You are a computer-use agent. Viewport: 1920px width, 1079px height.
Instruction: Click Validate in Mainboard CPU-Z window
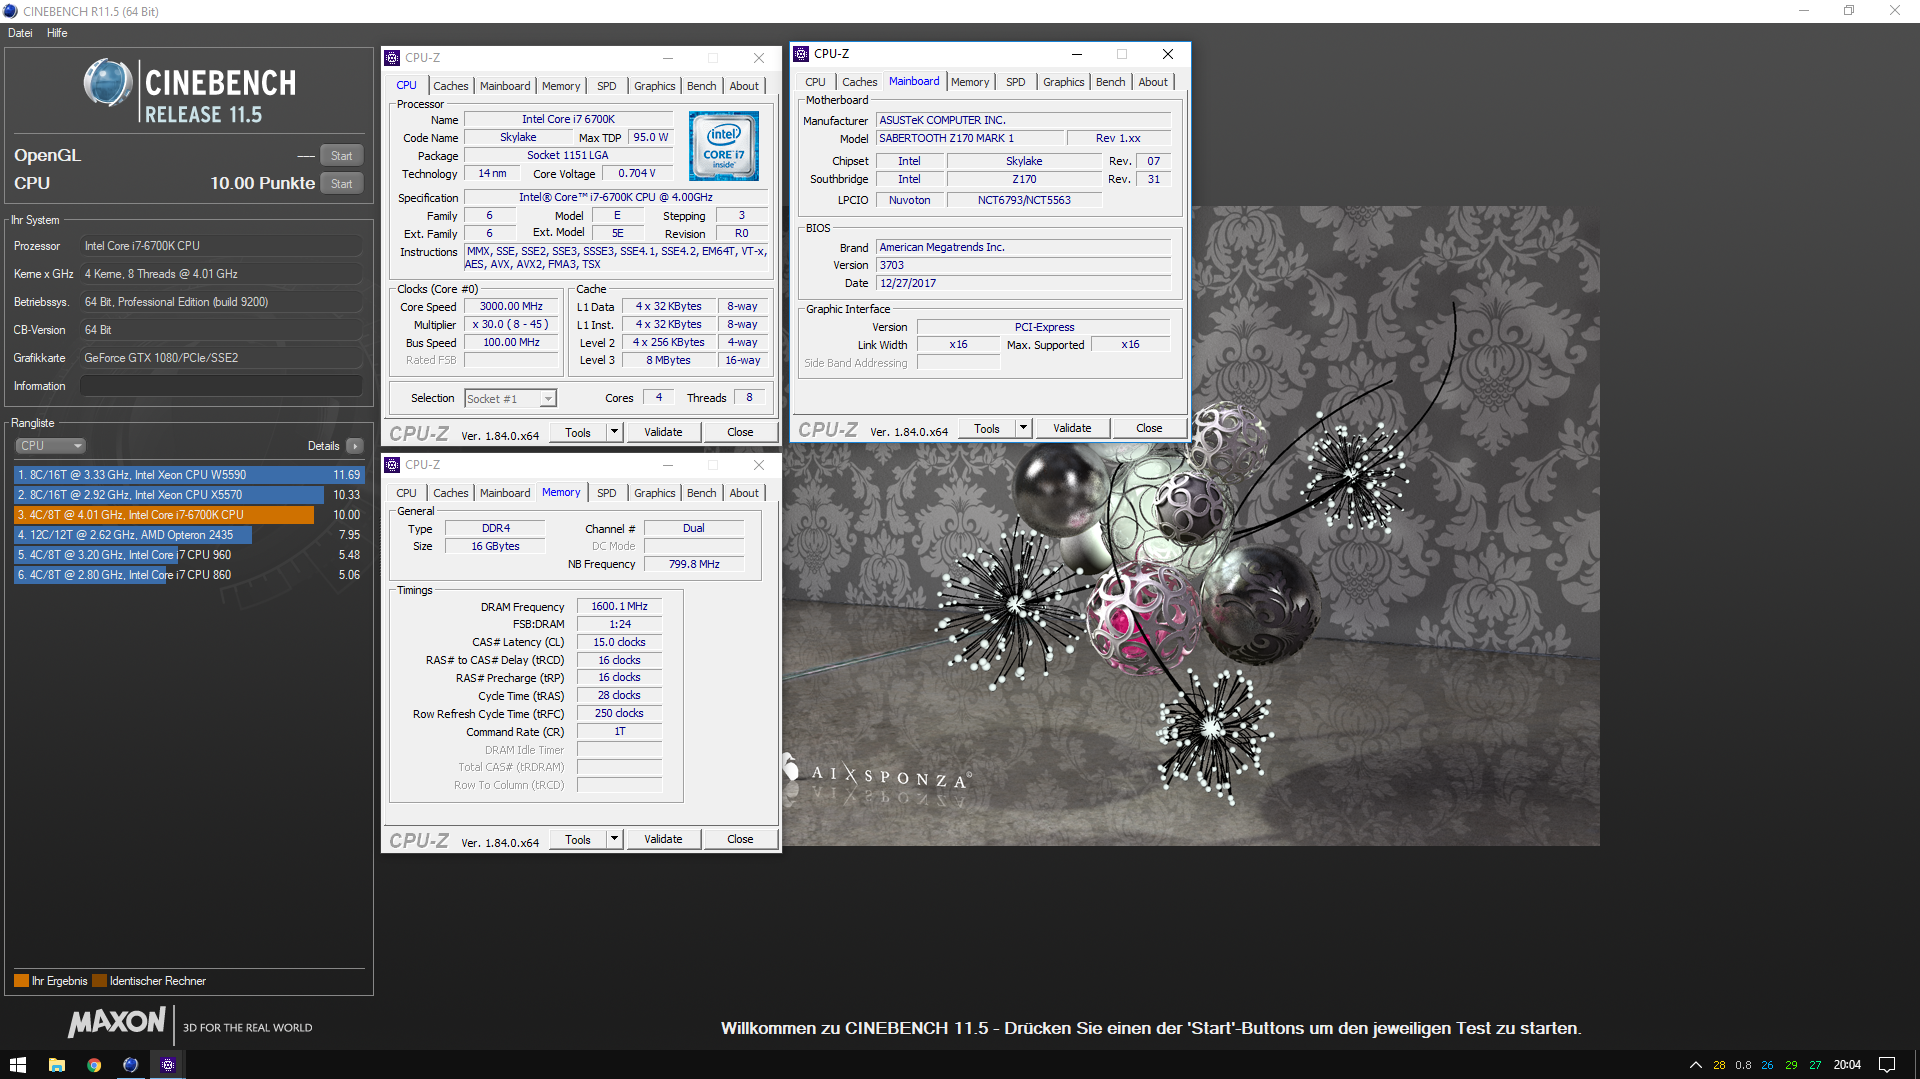1072,429
